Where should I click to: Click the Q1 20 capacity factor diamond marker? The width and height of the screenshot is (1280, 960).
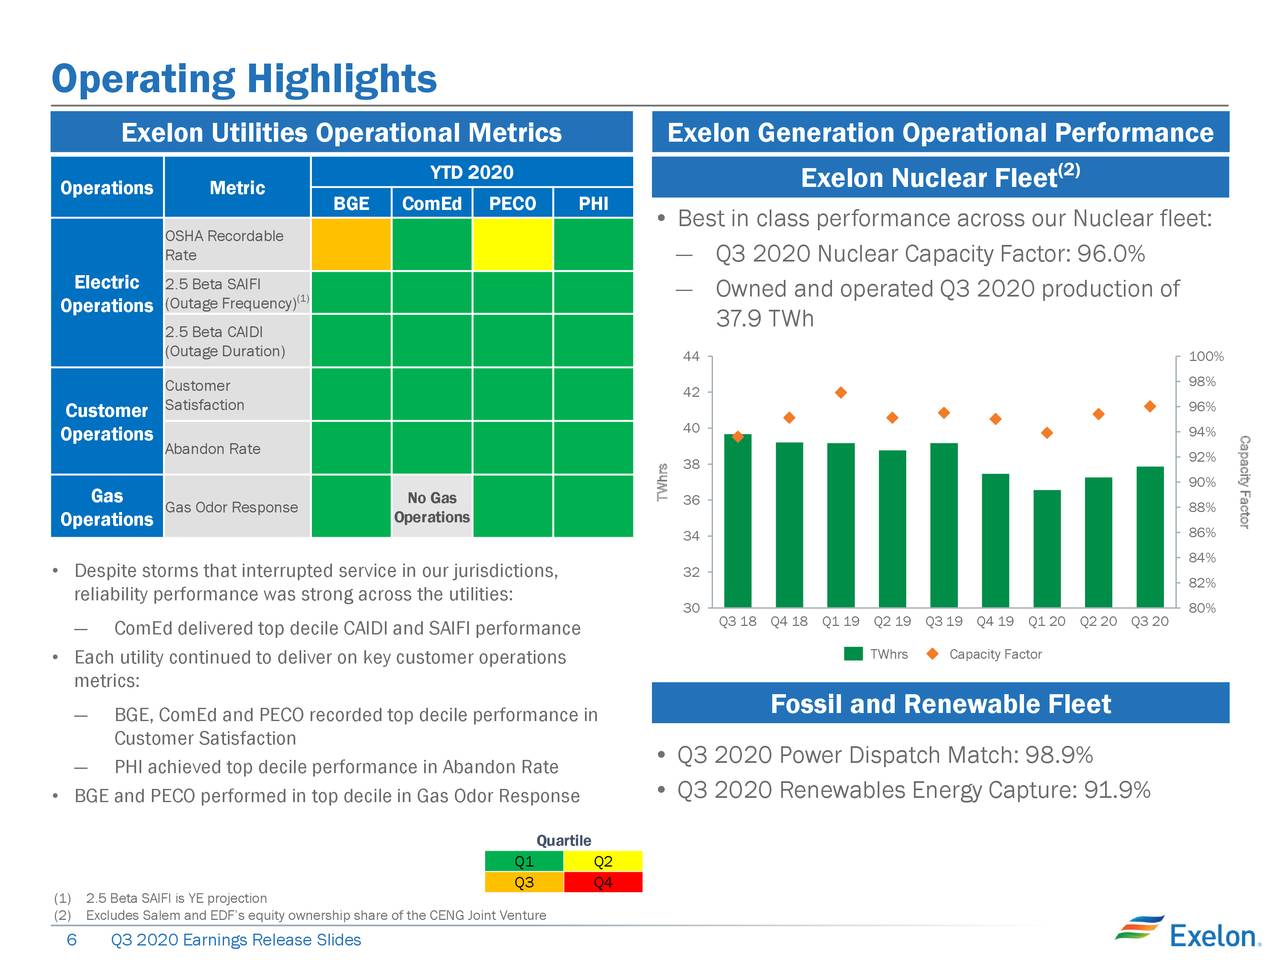[1047, 433]
